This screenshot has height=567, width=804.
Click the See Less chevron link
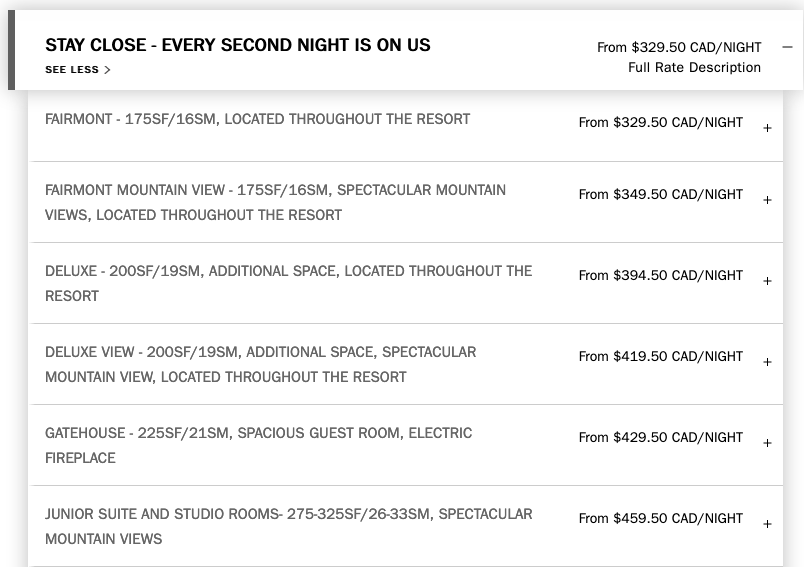coord(78,70)
